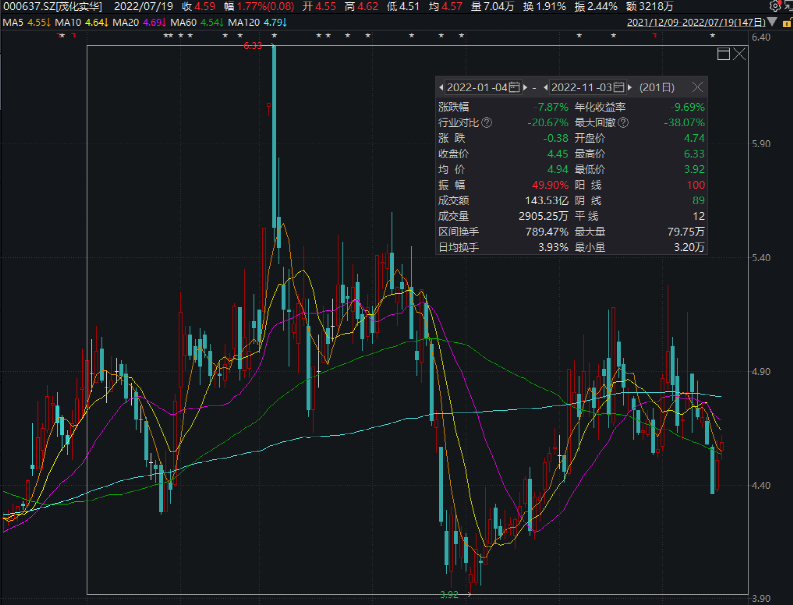Click help icon beside 行业对比
The height and width of the screenshot is (605, 793).
coord(487,123)
